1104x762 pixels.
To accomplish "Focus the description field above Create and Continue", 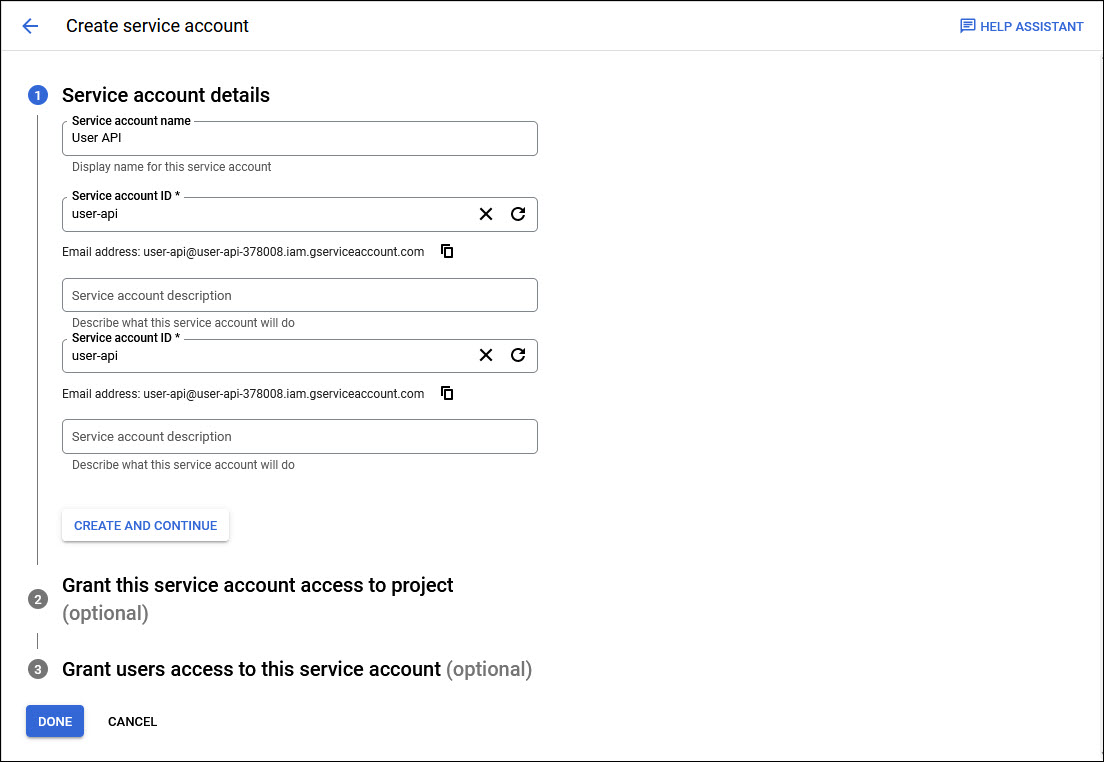I will pos(298,437).
